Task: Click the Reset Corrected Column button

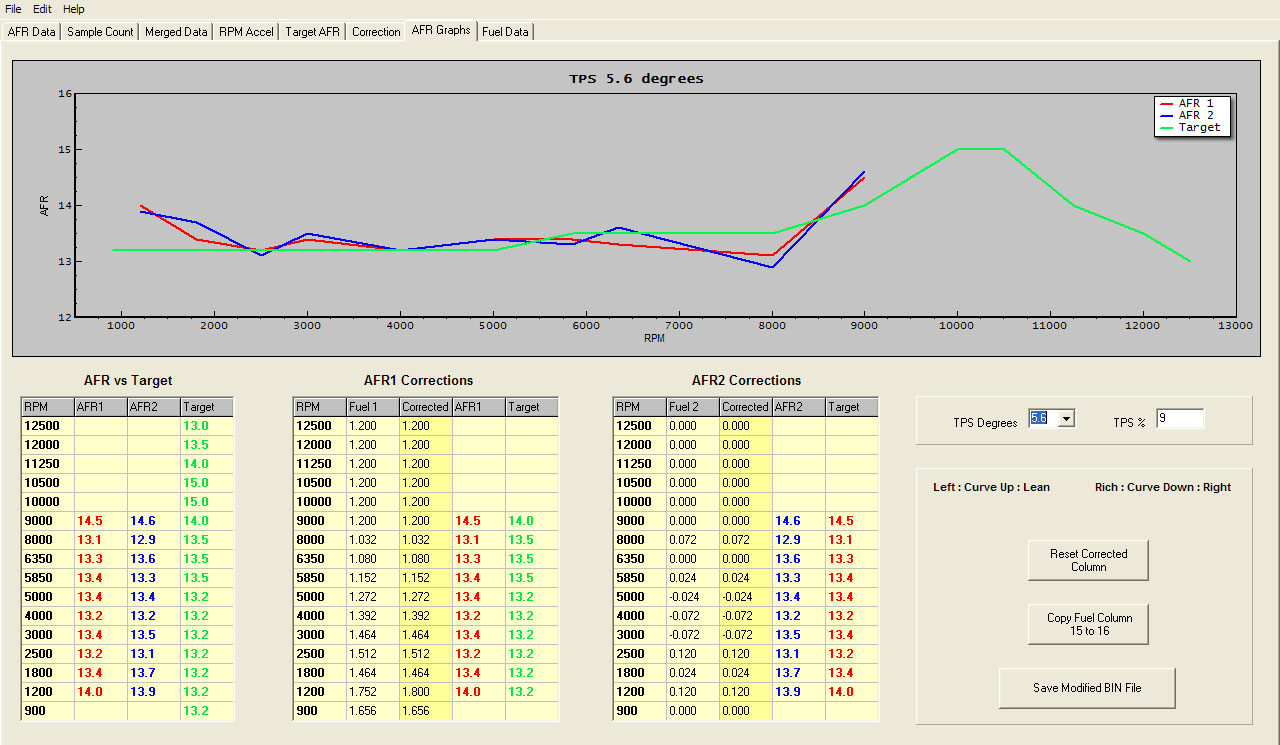Action: (1087, 560)
